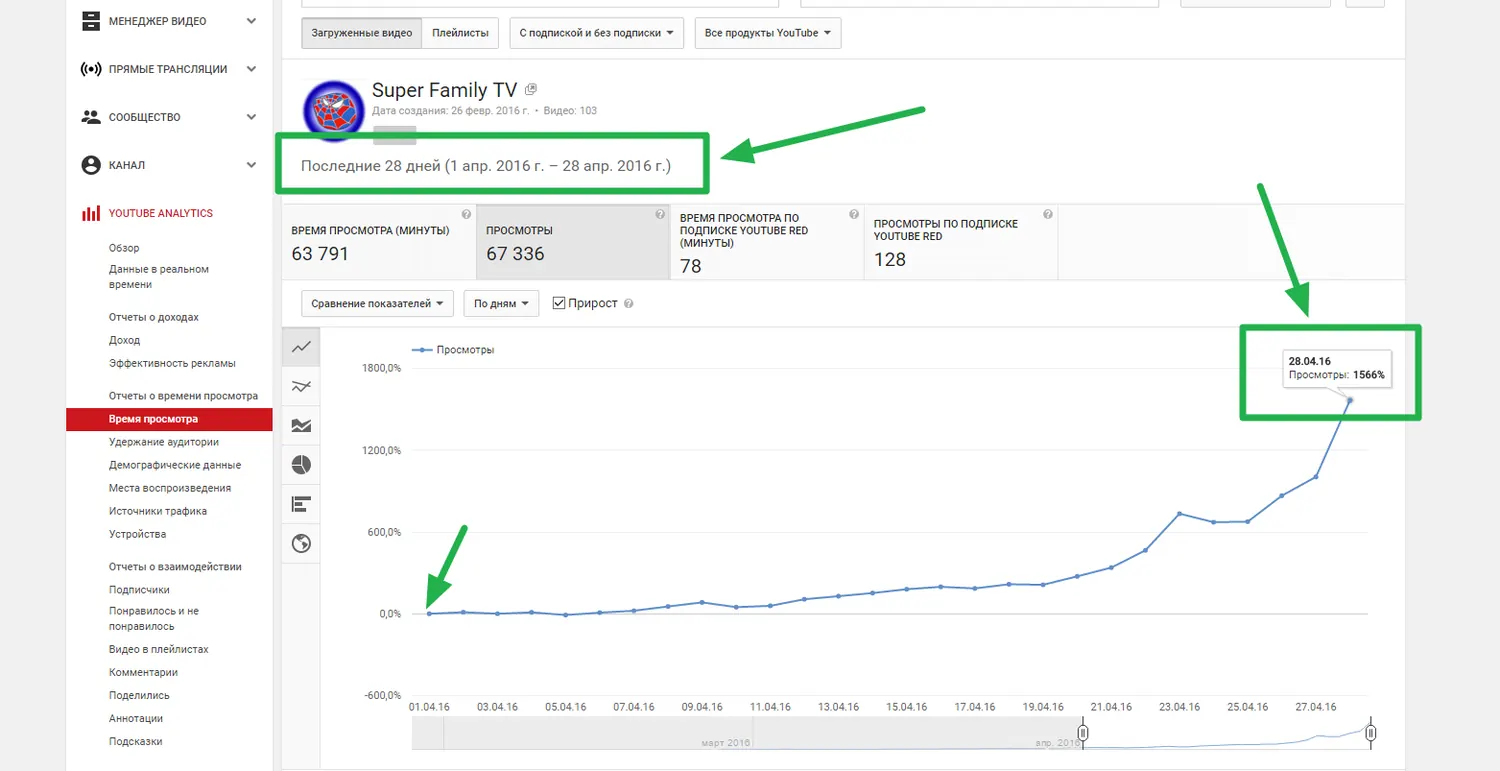The height and width of the screenshot is (771, 1500).
Task: Click help icon on YouTube Red watch time card
Action: pos(854,214)
